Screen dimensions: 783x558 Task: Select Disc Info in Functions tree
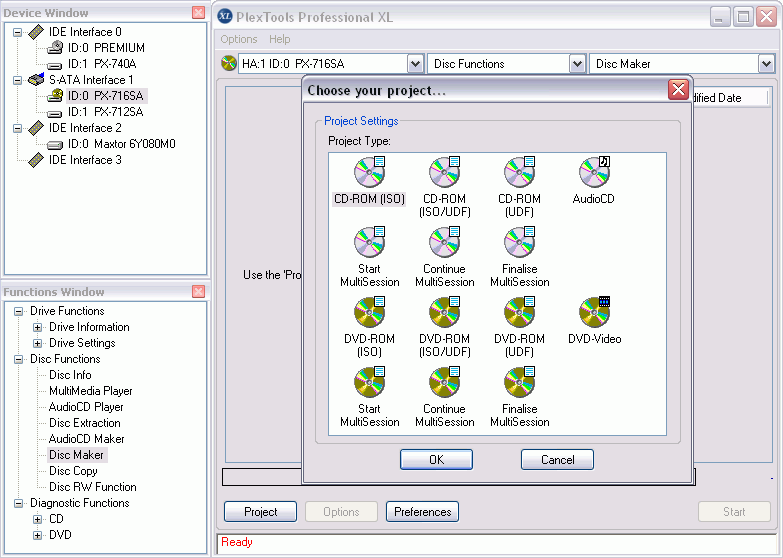(x=70, y=375)
